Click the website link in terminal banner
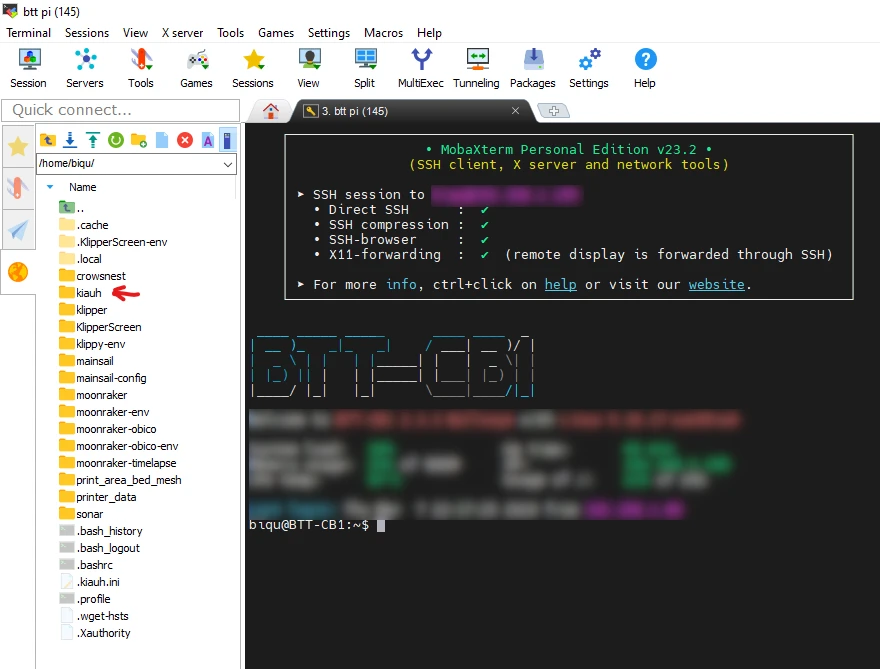The height and width of the screenshot is (669, 880). (x=716, y=284)
